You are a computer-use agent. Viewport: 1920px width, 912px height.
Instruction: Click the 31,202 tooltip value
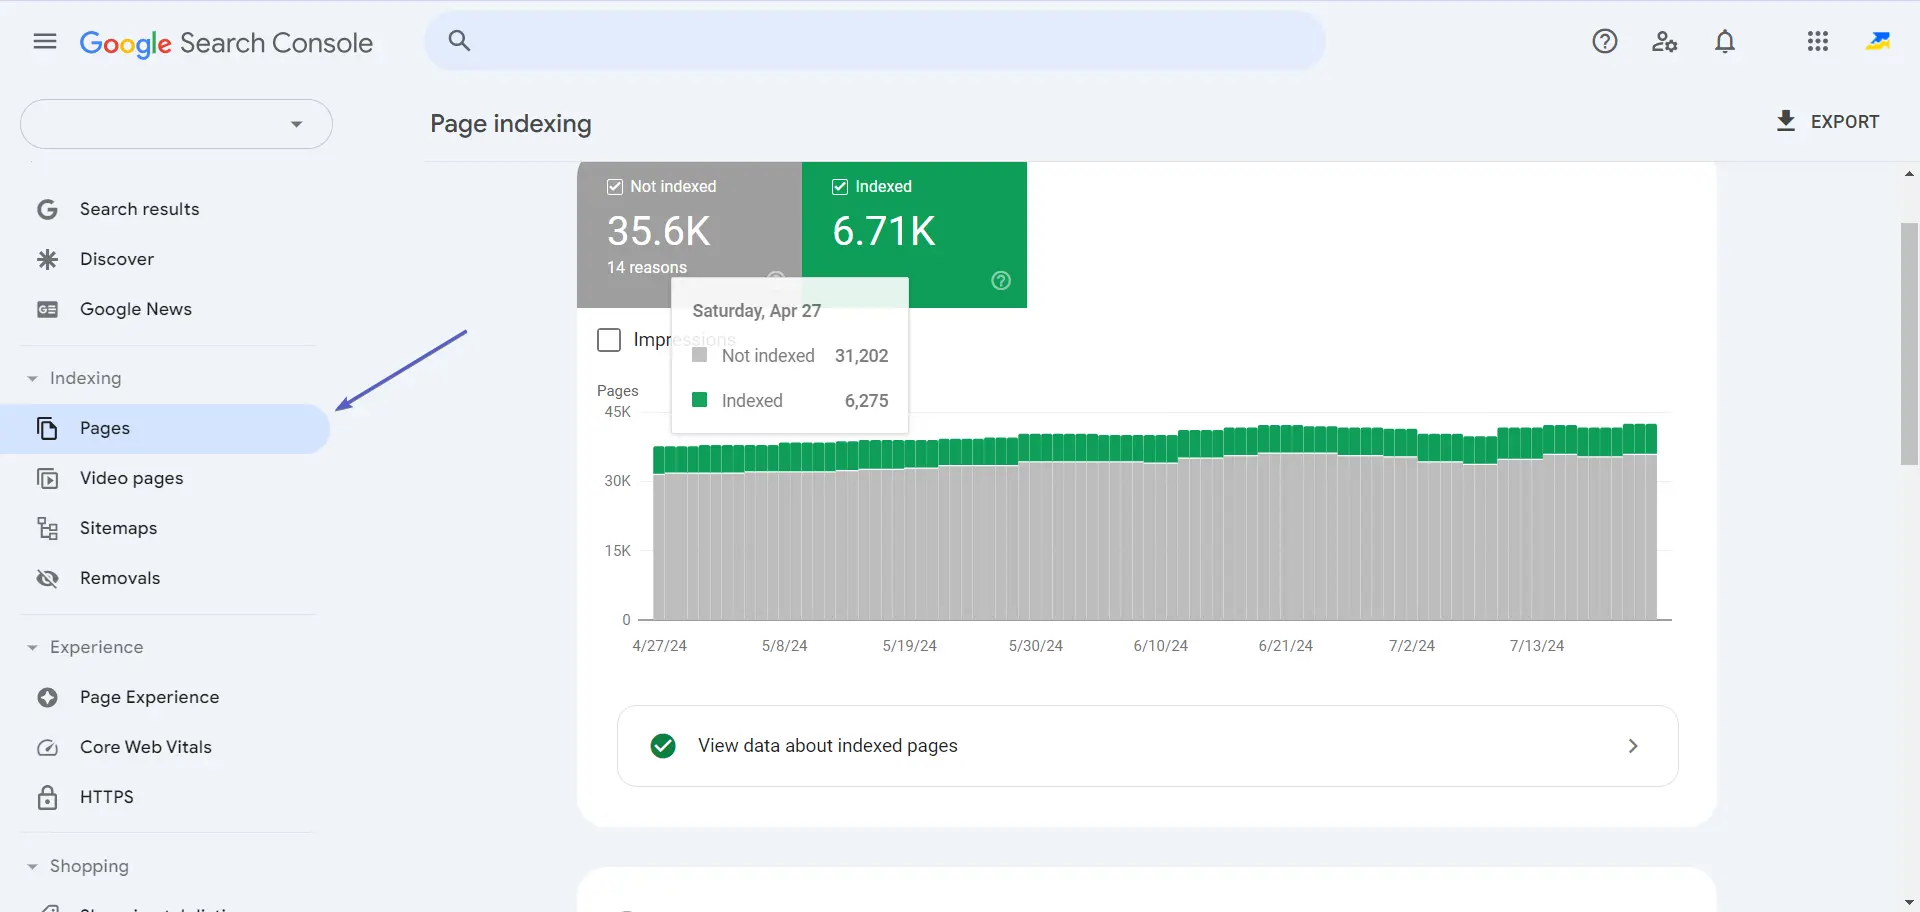point(862,356)
